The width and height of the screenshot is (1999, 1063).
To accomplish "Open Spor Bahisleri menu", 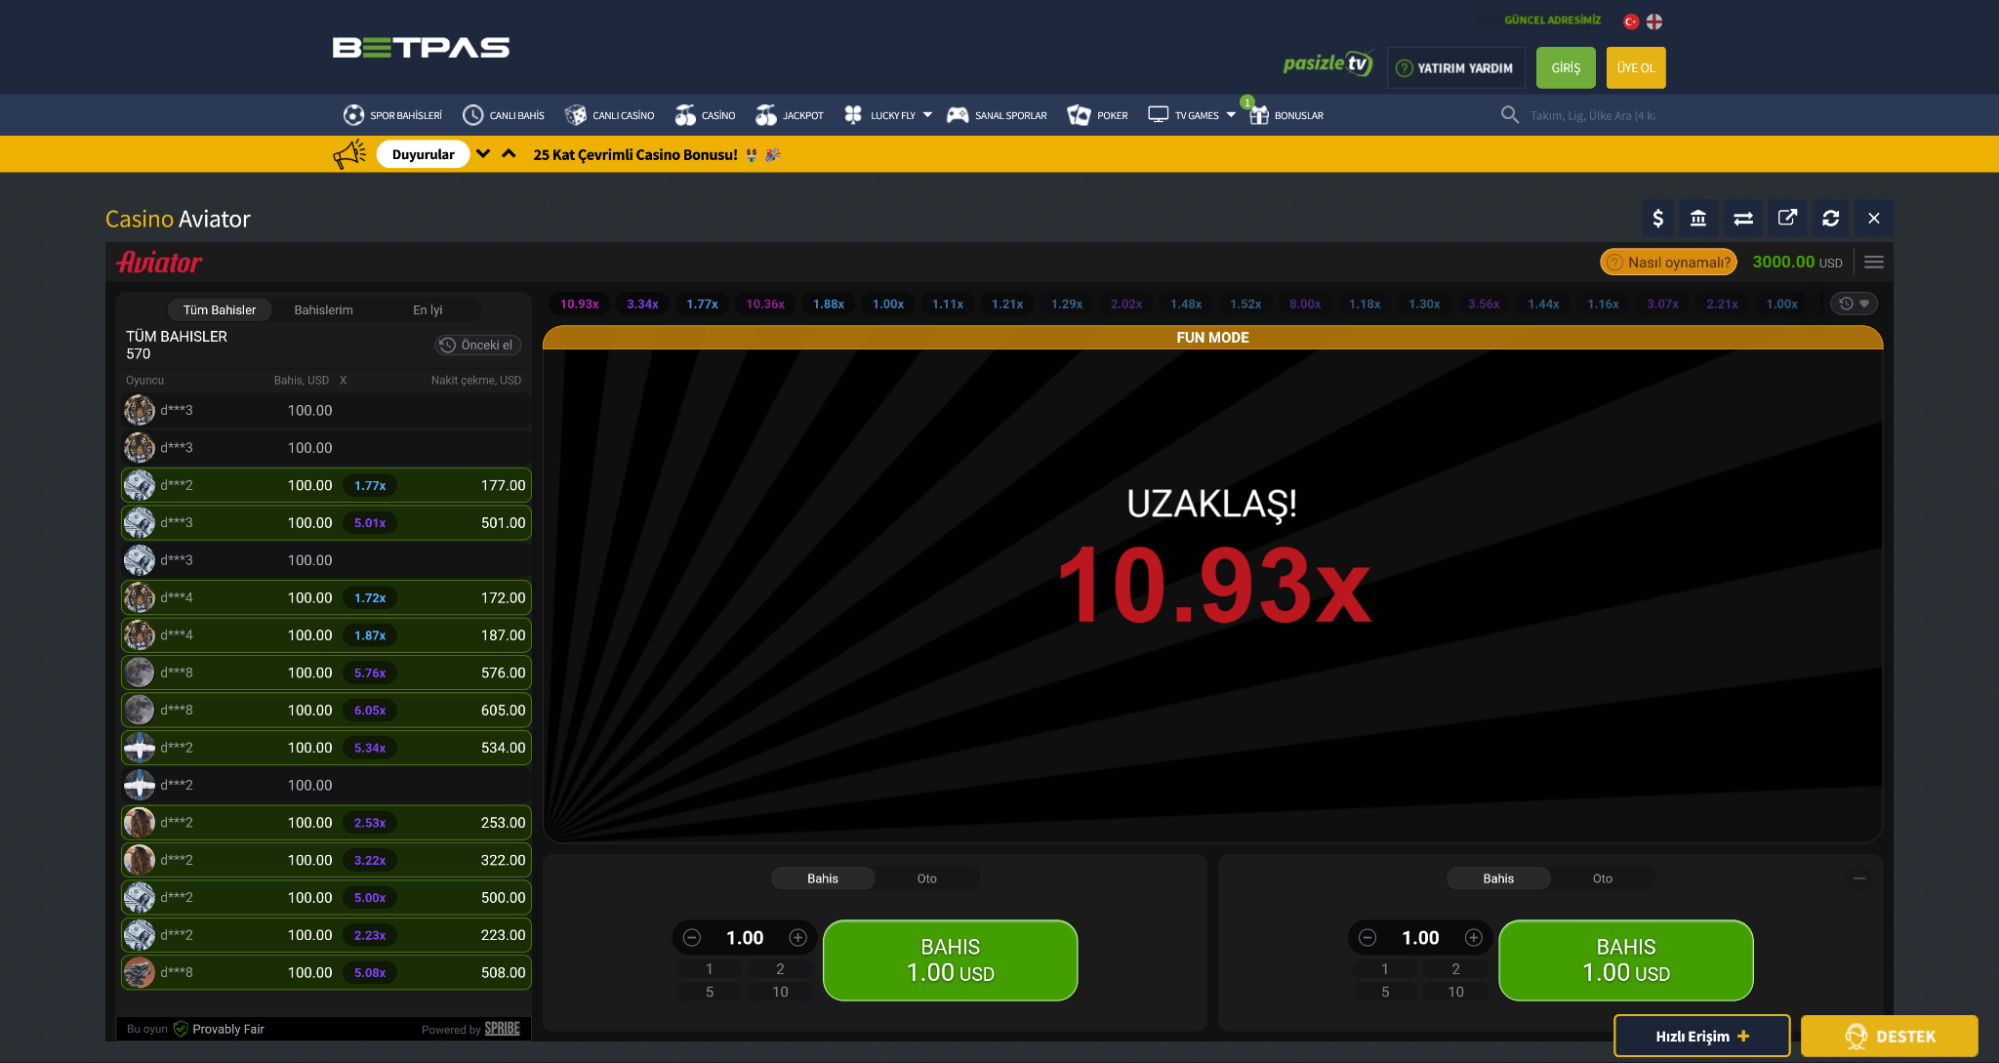I will (x=393, y=115).
